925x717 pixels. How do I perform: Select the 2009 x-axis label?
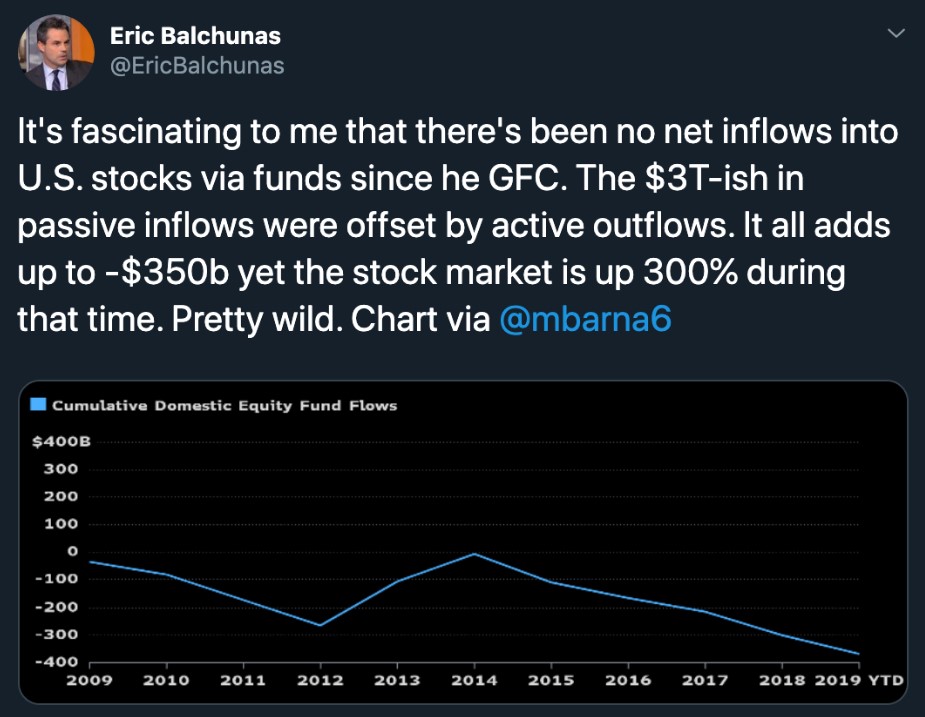(90, 680)
